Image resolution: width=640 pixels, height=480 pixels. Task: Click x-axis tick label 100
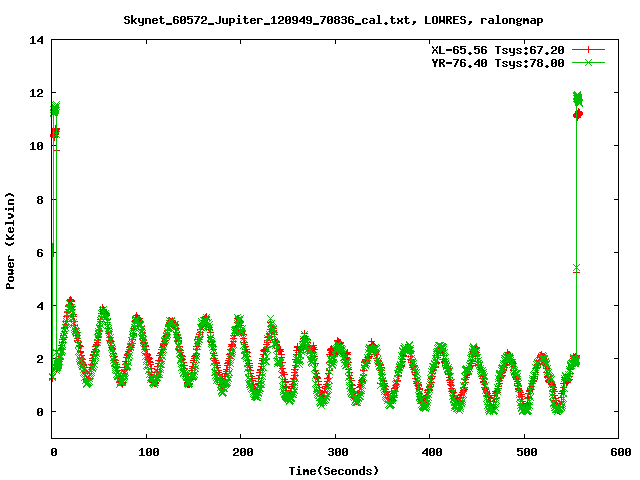tap(147, 452)
